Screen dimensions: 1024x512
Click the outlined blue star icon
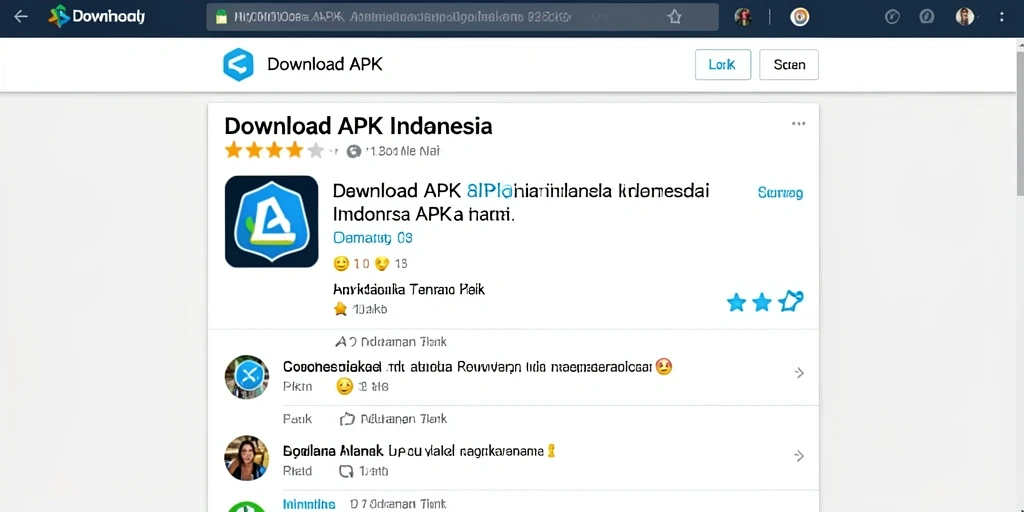(792, 301)
